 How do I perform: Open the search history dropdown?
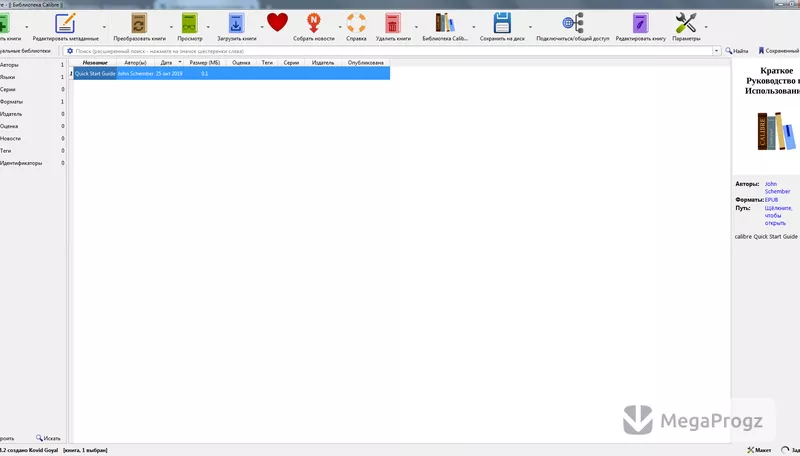pos(716,51)
